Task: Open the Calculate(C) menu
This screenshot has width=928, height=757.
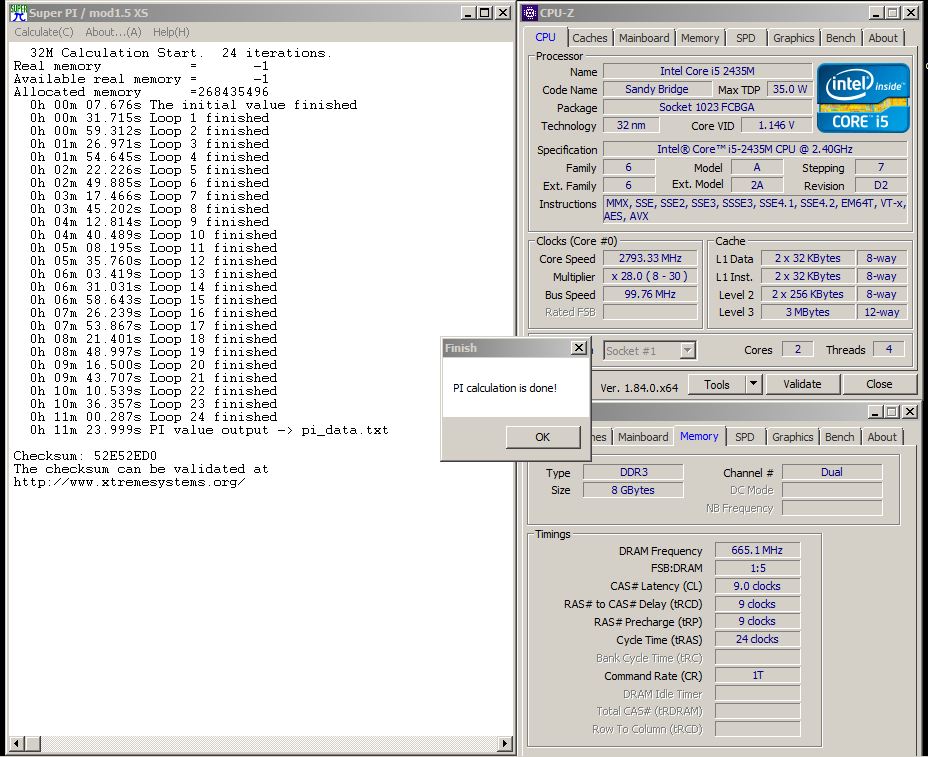Action: coord(44,32)
